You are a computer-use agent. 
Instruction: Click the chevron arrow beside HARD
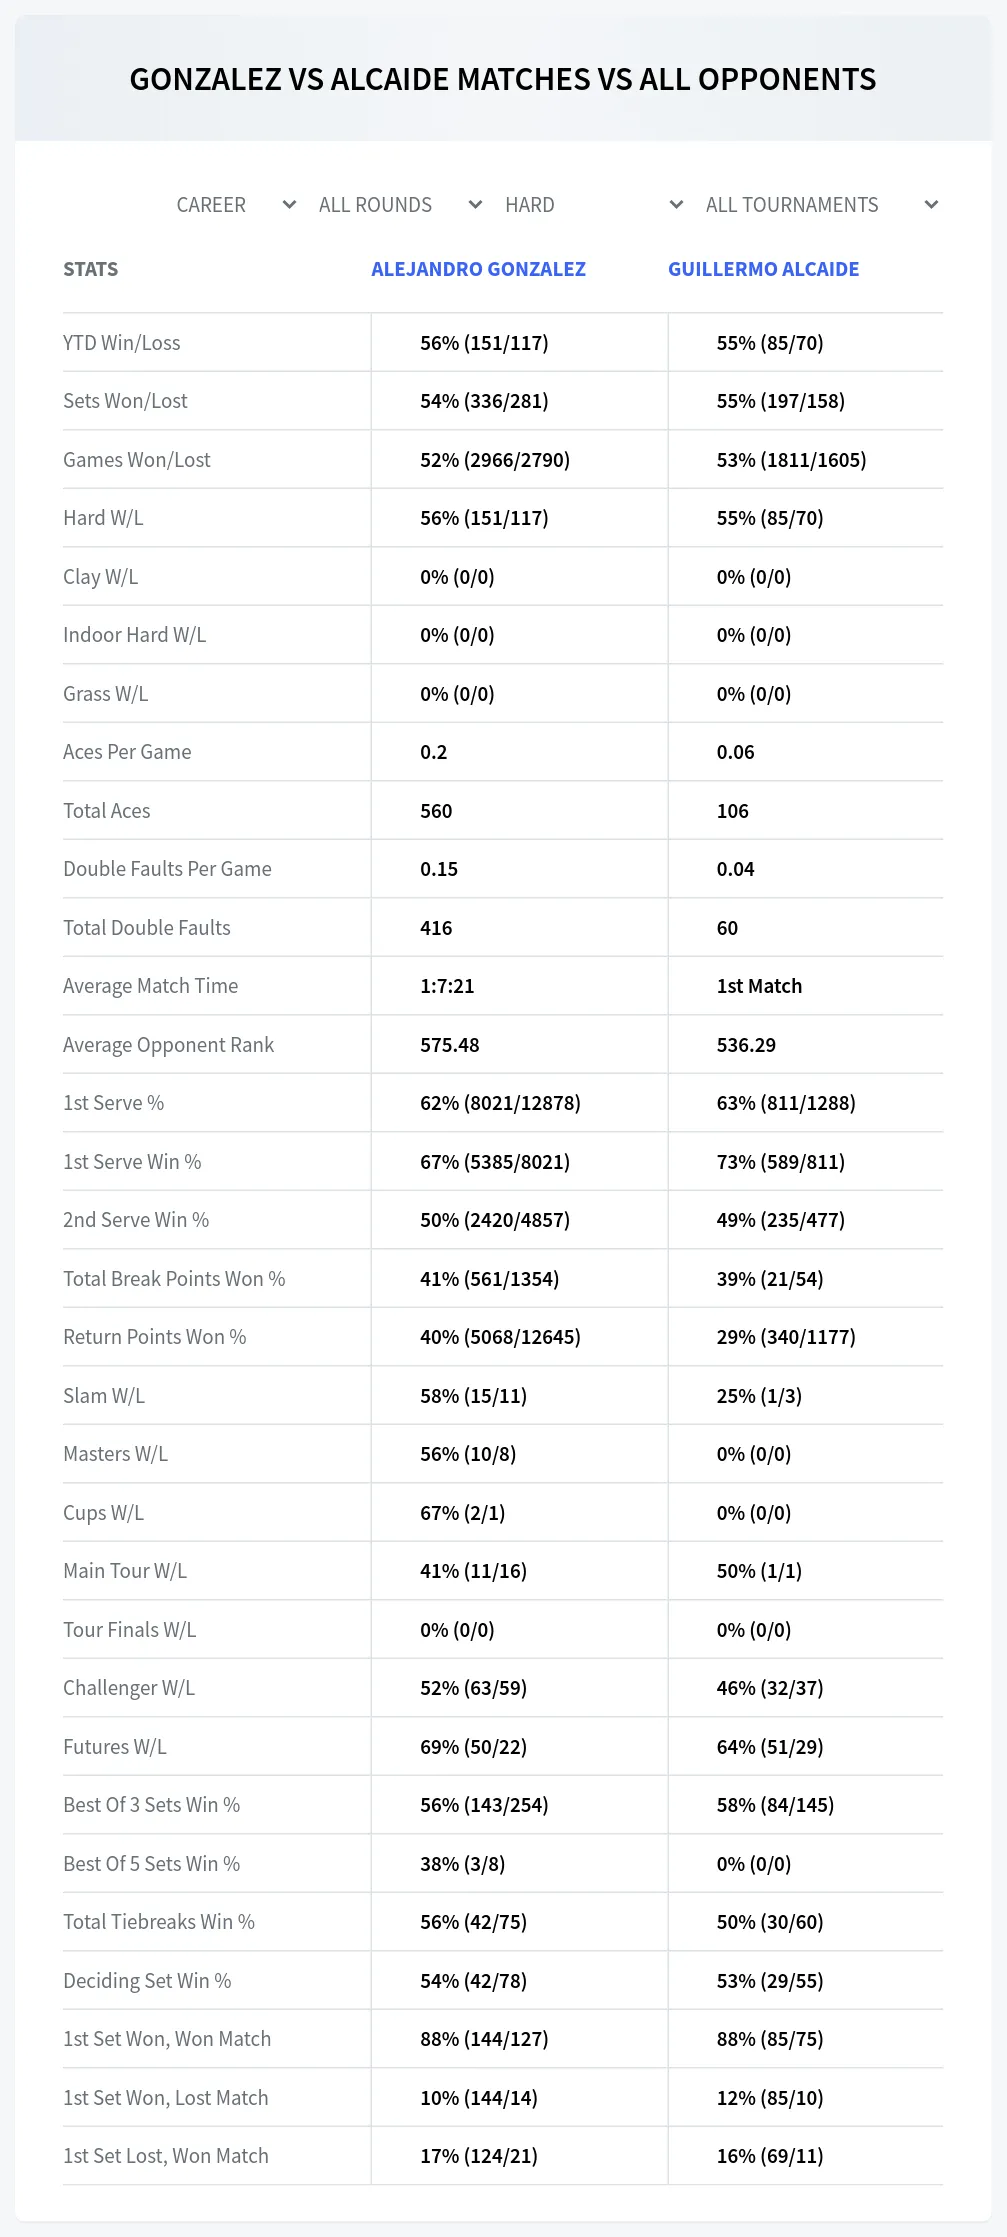click(676, 205)
